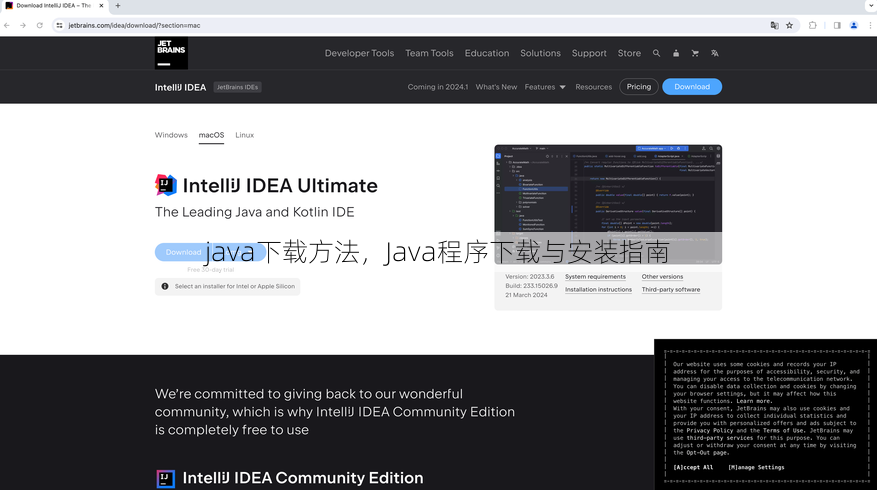Viewport: 877px width, 490px height.
Task: Open the Opt-Out page link in cookie notice
Action: click(x=708, y=453)
